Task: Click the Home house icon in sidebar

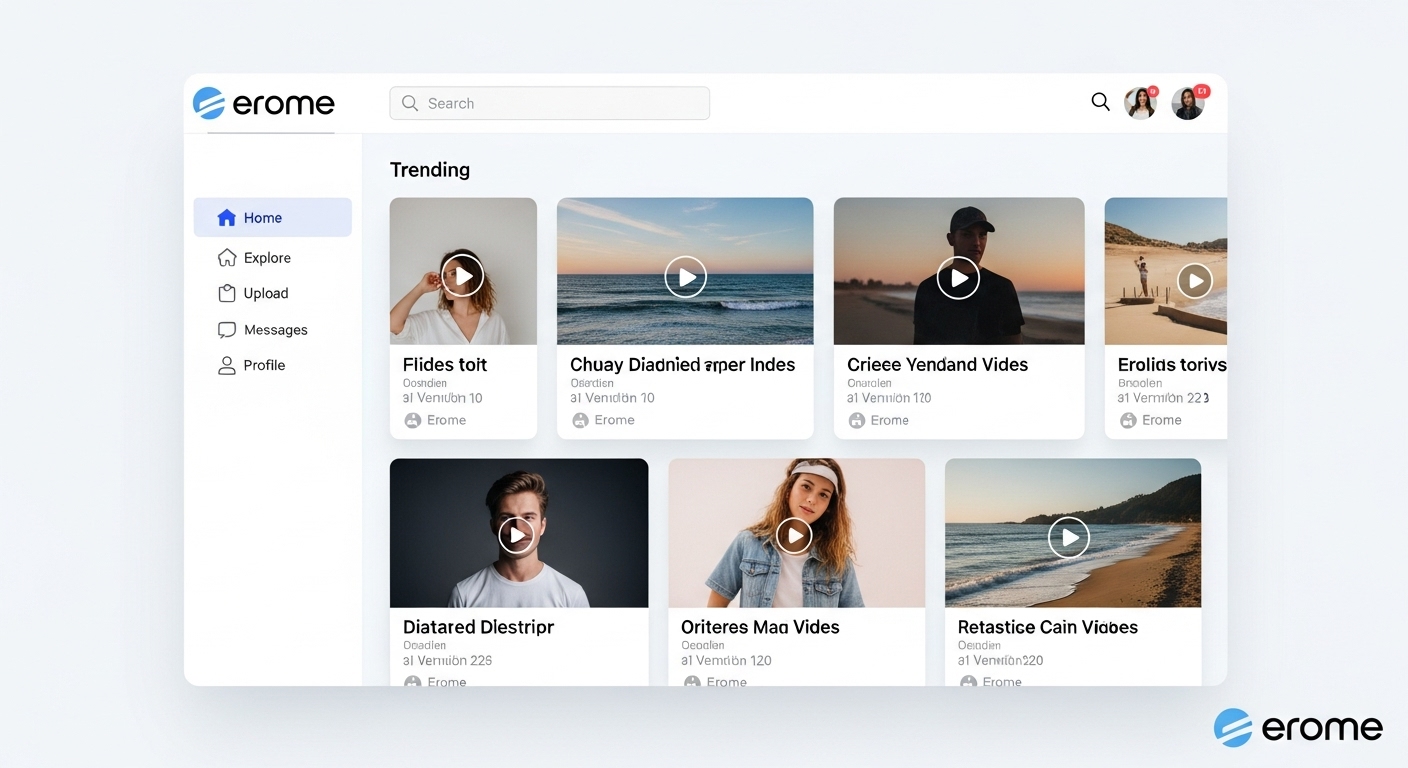Action: [226, 218]
